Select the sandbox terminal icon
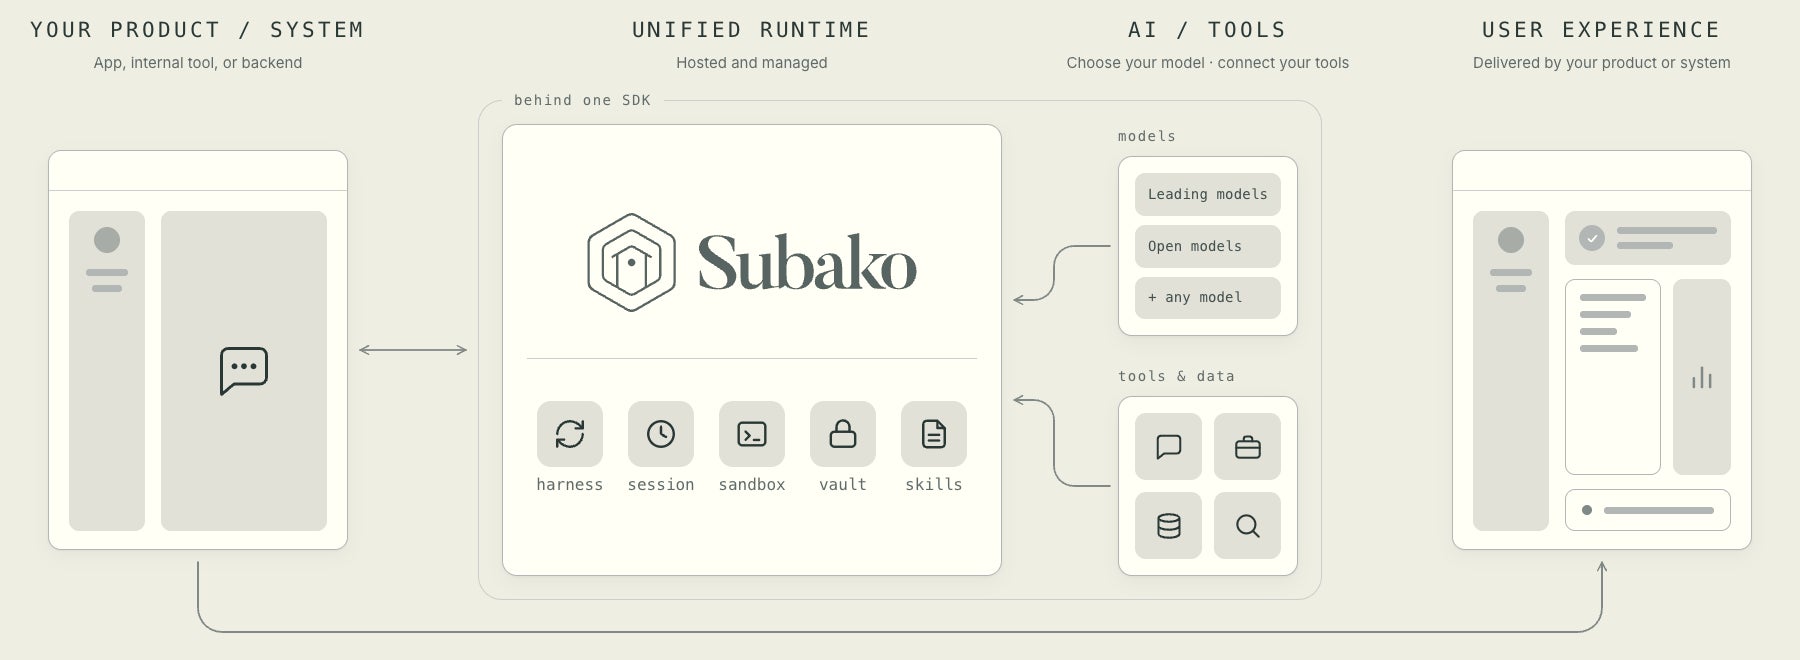 pyautogui.click(x=752, y=434)
